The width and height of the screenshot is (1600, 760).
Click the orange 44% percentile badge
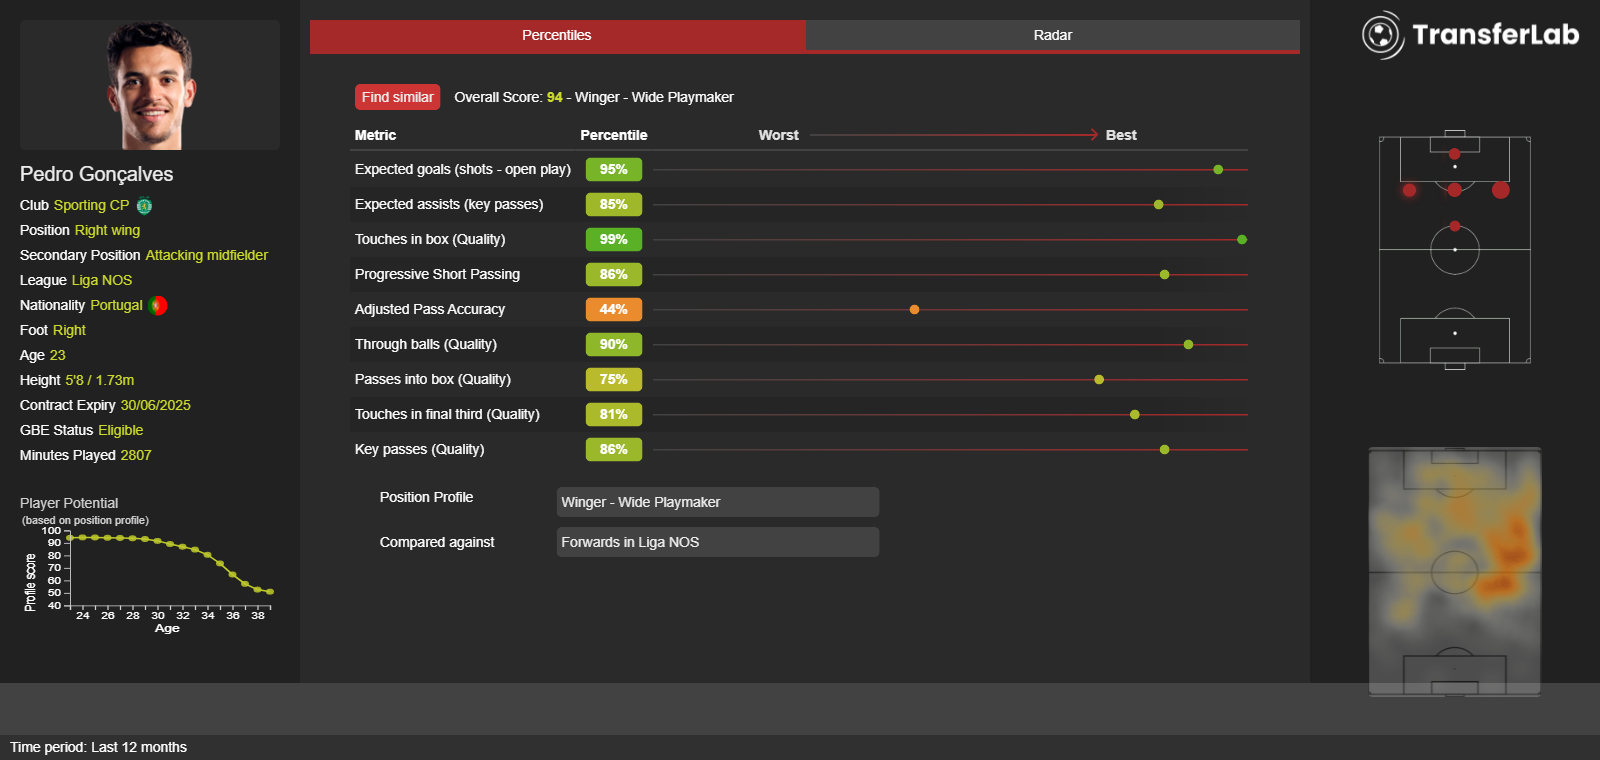614,310
